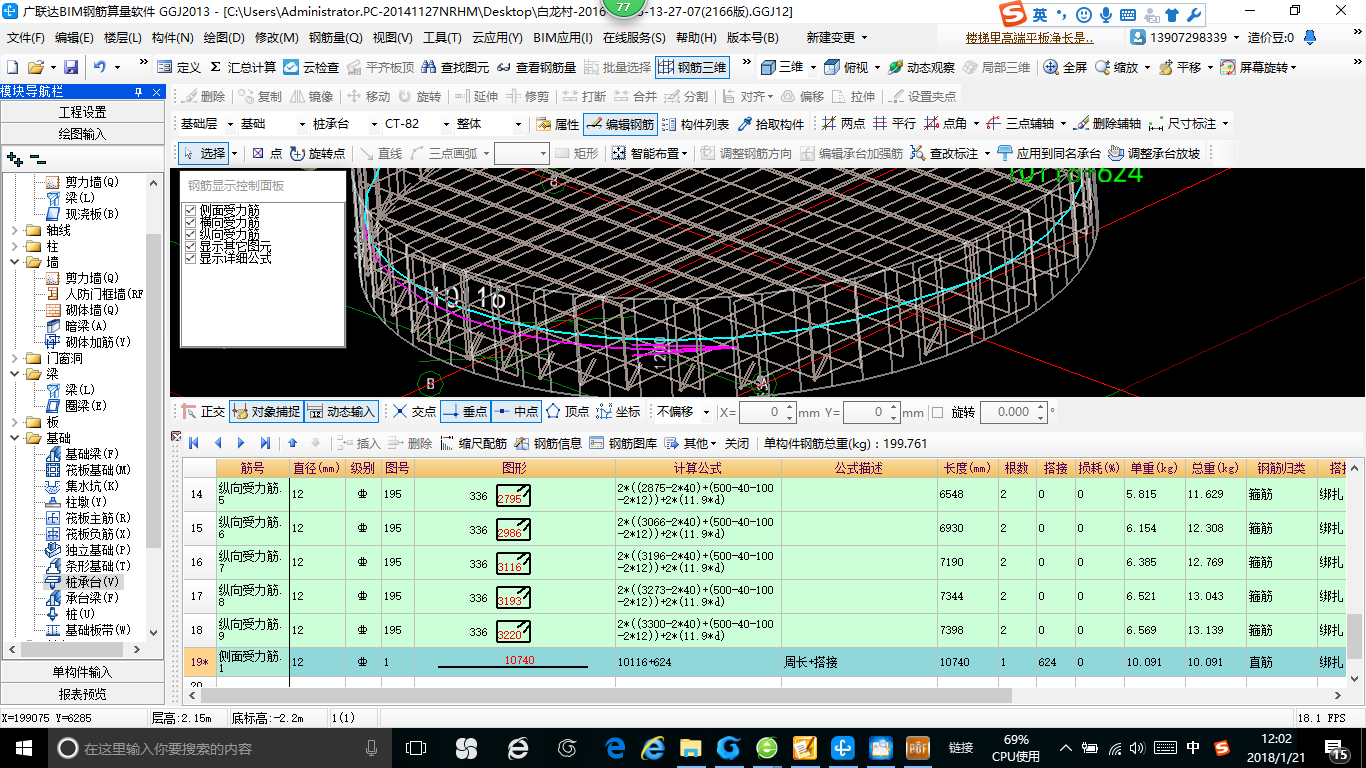Click 报表预览 button
This screenshot has width=1366, height=768.
click(82, 694)
